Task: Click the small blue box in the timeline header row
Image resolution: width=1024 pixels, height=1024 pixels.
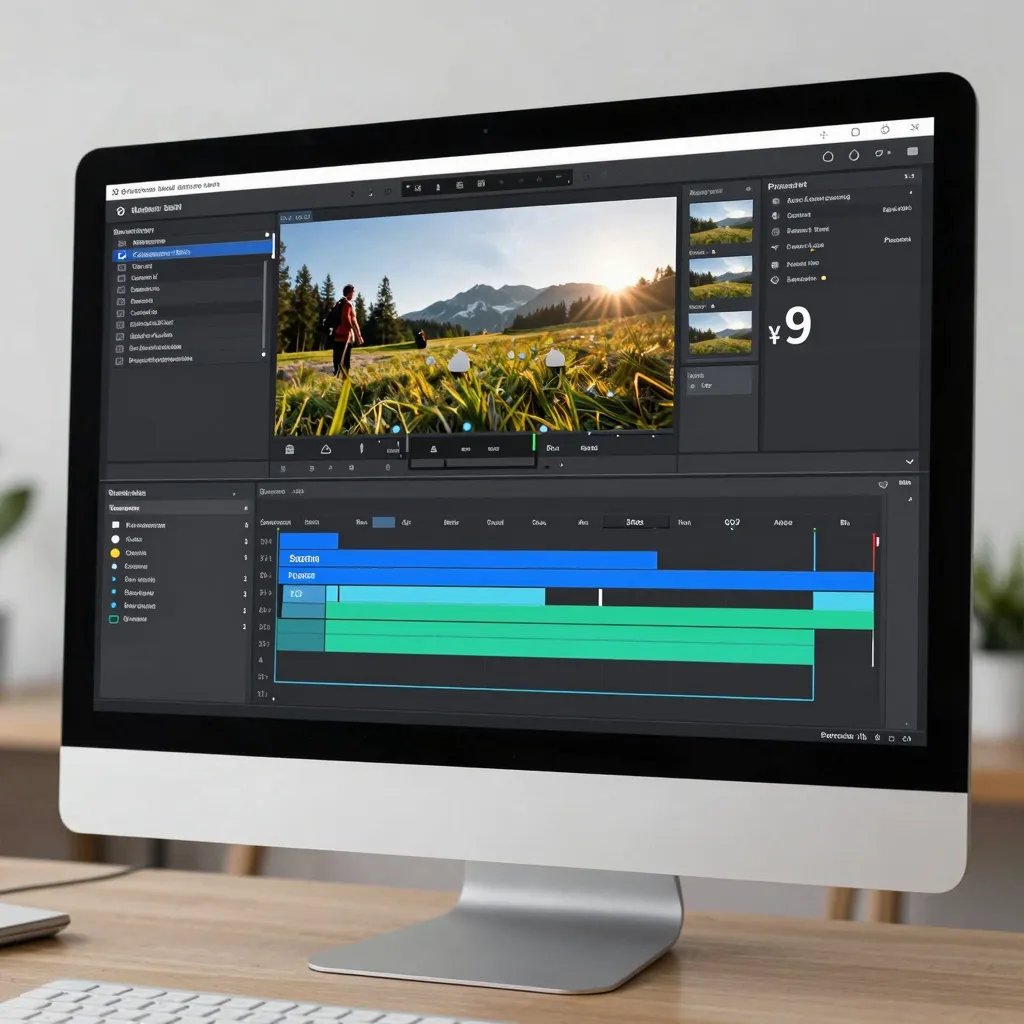Action: point(383,522)
